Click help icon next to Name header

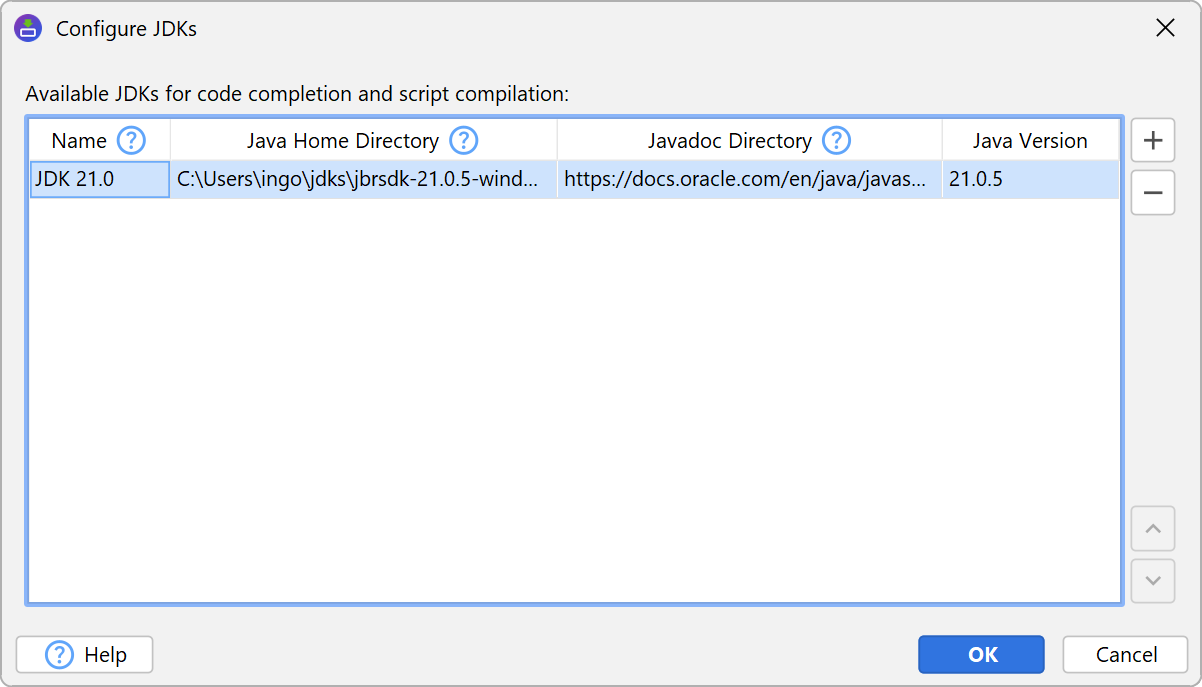pyautogui.click(x=131, y=141)
